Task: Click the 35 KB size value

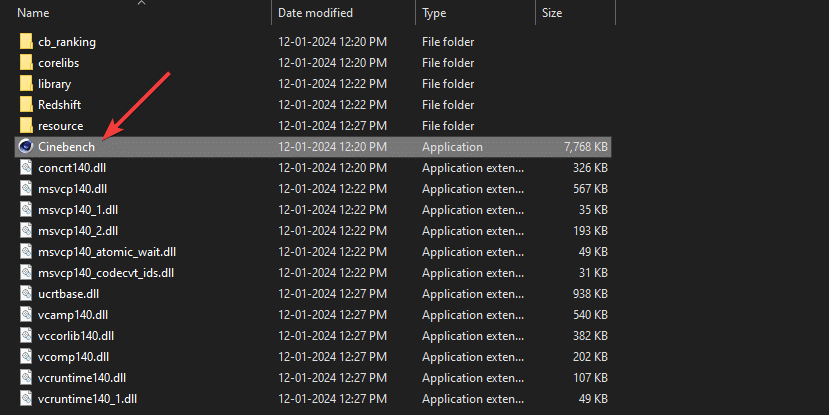Action: [x=593, y=210]
